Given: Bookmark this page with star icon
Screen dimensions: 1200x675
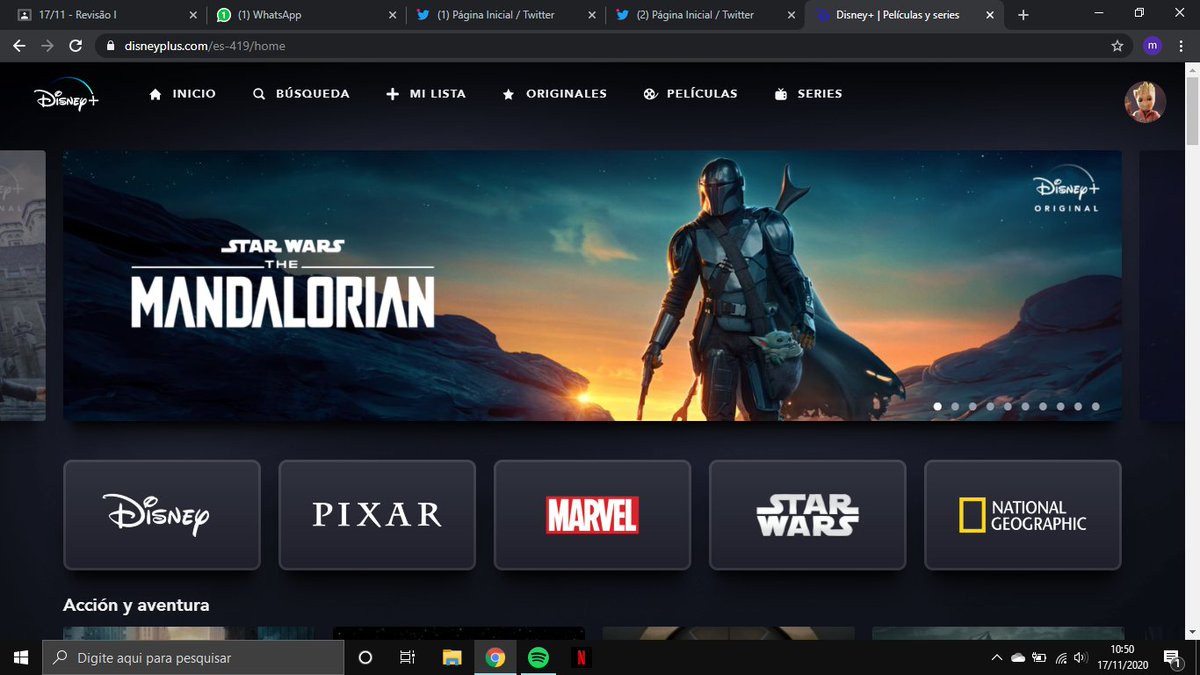Looking at the screenshot, I should [1117, 46].
